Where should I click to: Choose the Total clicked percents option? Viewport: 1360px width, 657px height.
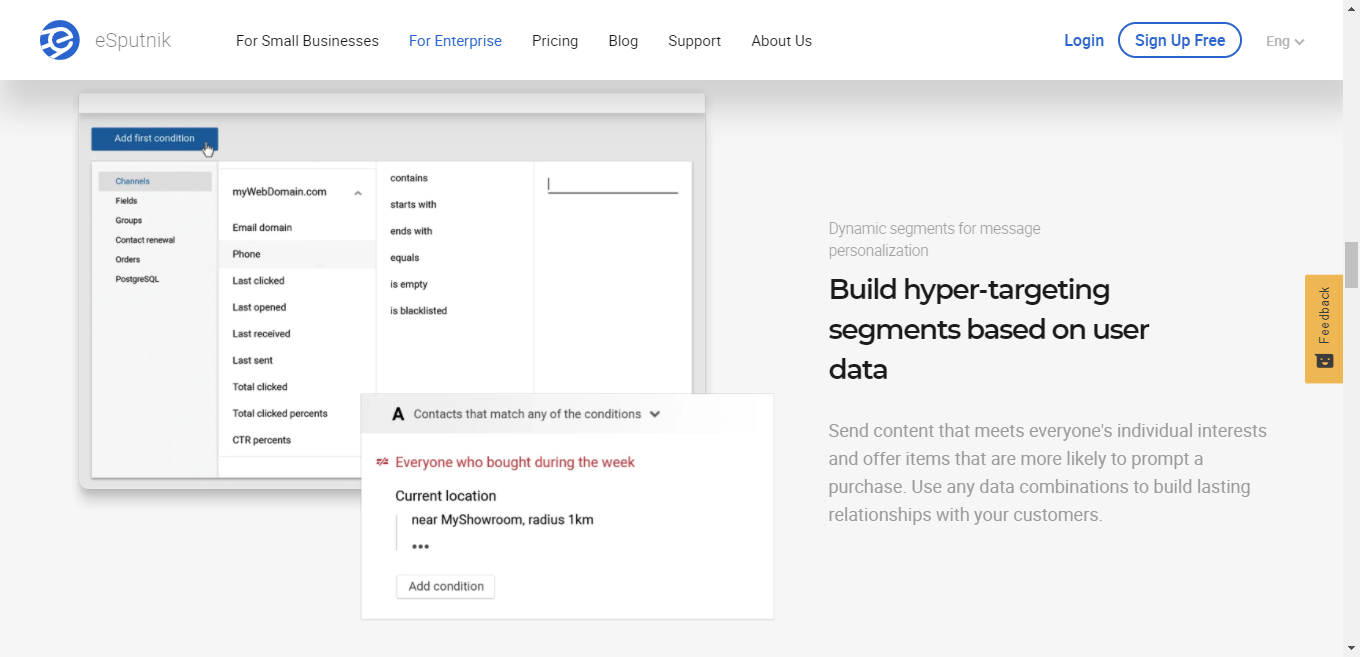280,413
